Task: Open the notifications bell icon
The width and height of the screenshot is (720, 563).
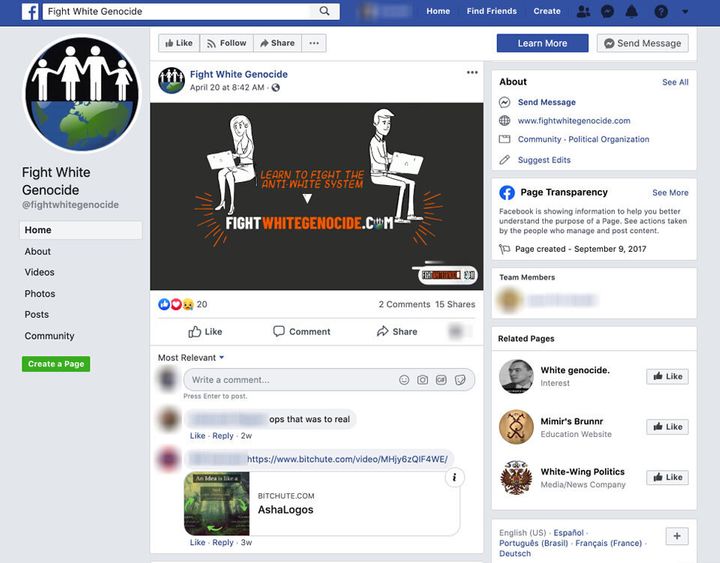Action: coord(631,12)
